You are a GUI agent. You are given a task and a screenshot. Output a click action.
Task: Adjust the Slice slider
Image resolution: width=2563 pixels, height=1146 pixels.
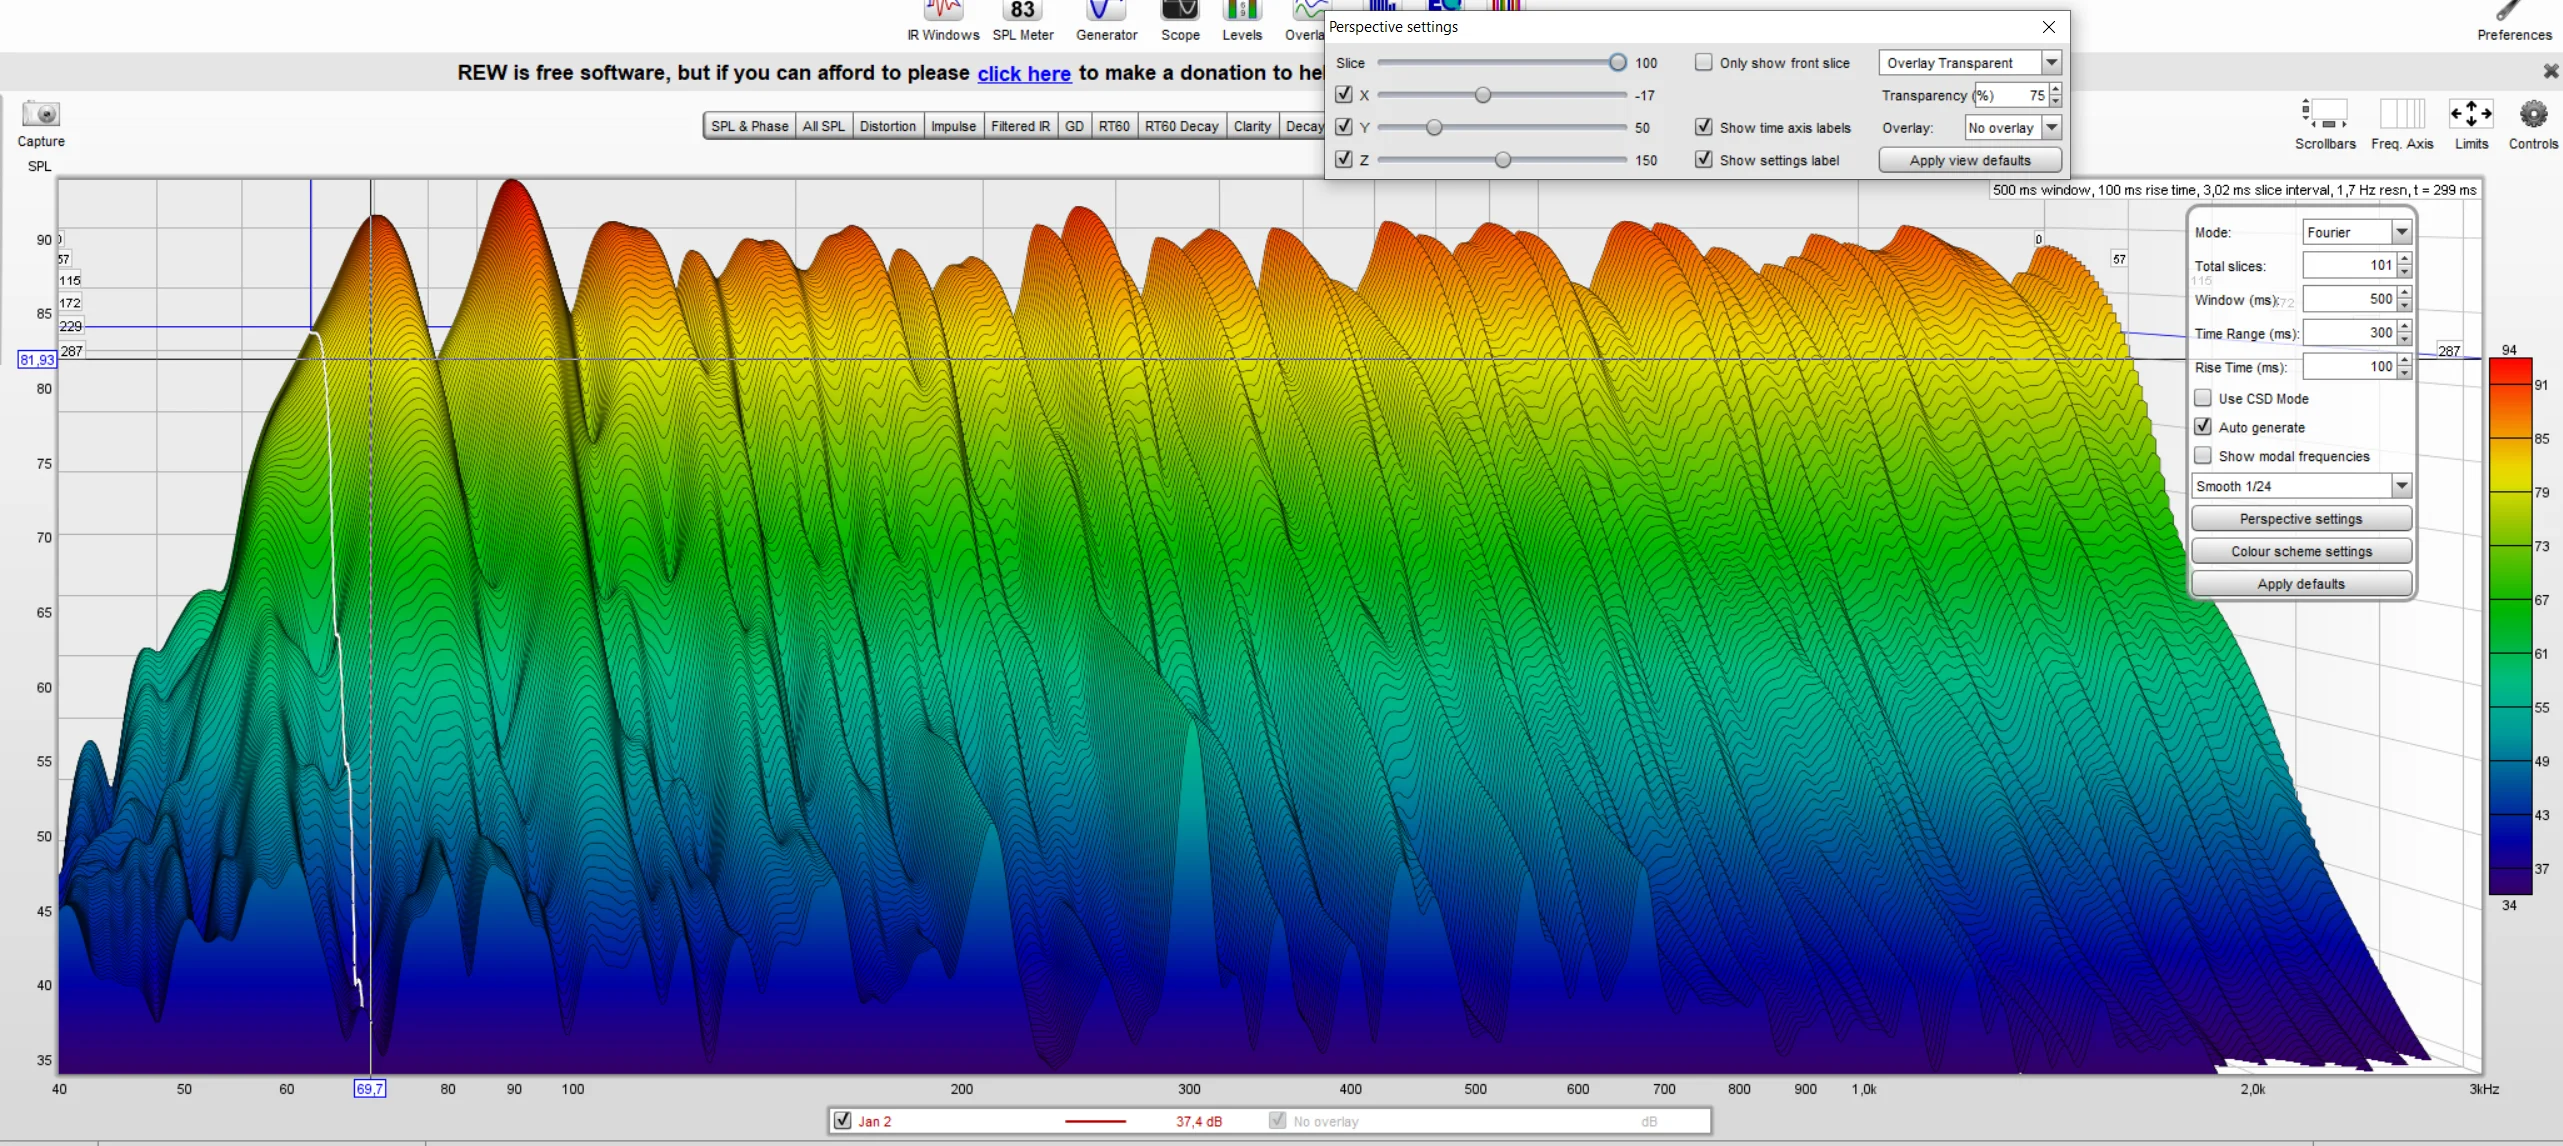[x=1616, y=62]
